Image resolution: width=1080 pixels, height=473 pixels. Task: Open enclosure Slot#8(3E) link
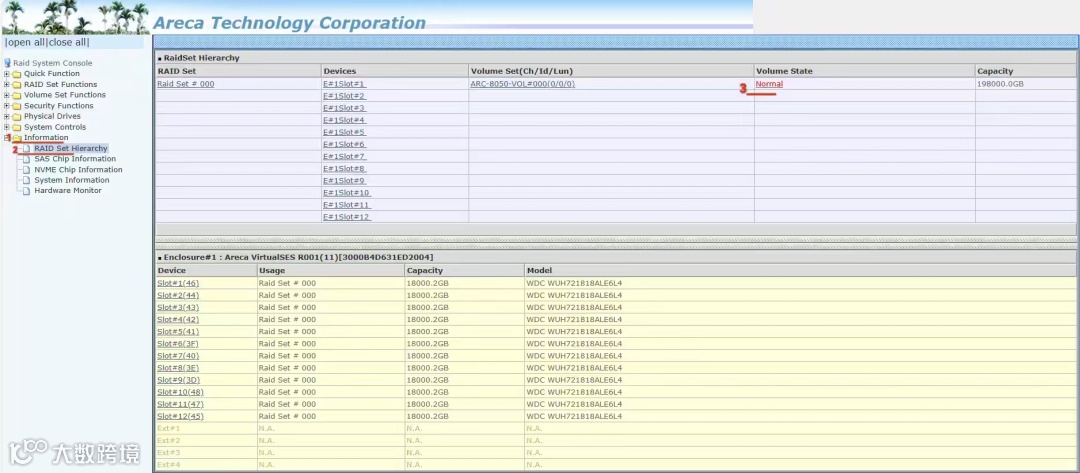pos(178,368)
